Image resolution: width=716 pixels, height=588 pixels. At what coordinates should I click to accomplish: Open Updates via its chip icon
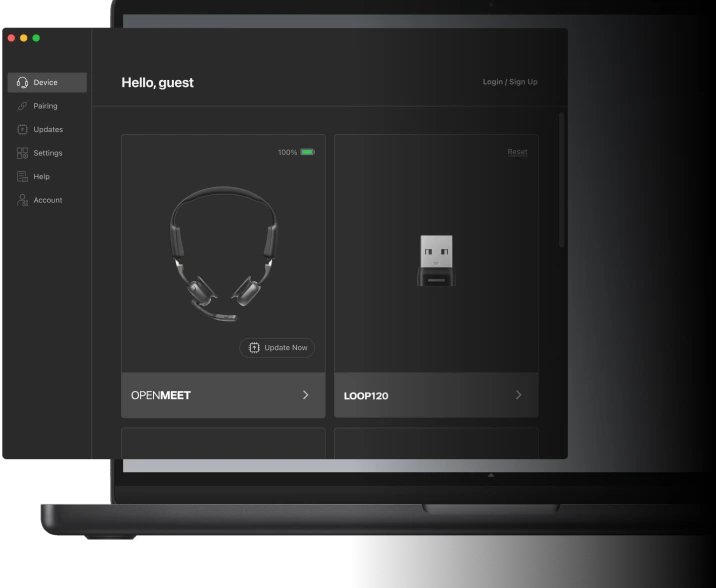pyautogui.click(x=22, y=129)
